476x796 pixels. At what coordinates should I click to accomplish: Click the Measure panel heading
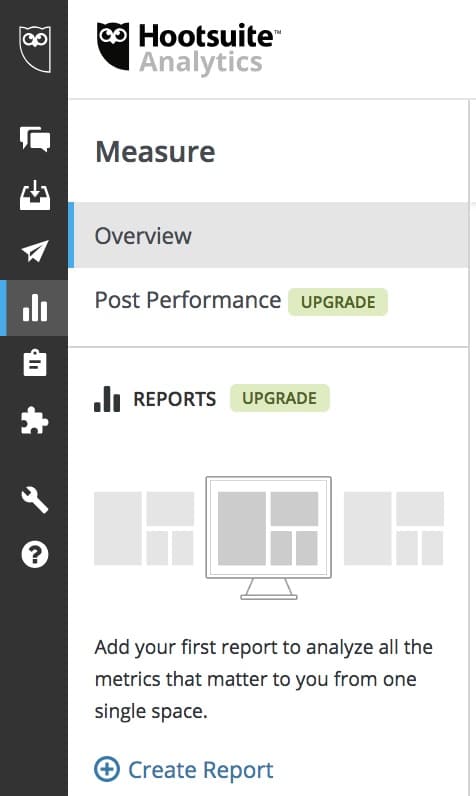click(155, 152)
